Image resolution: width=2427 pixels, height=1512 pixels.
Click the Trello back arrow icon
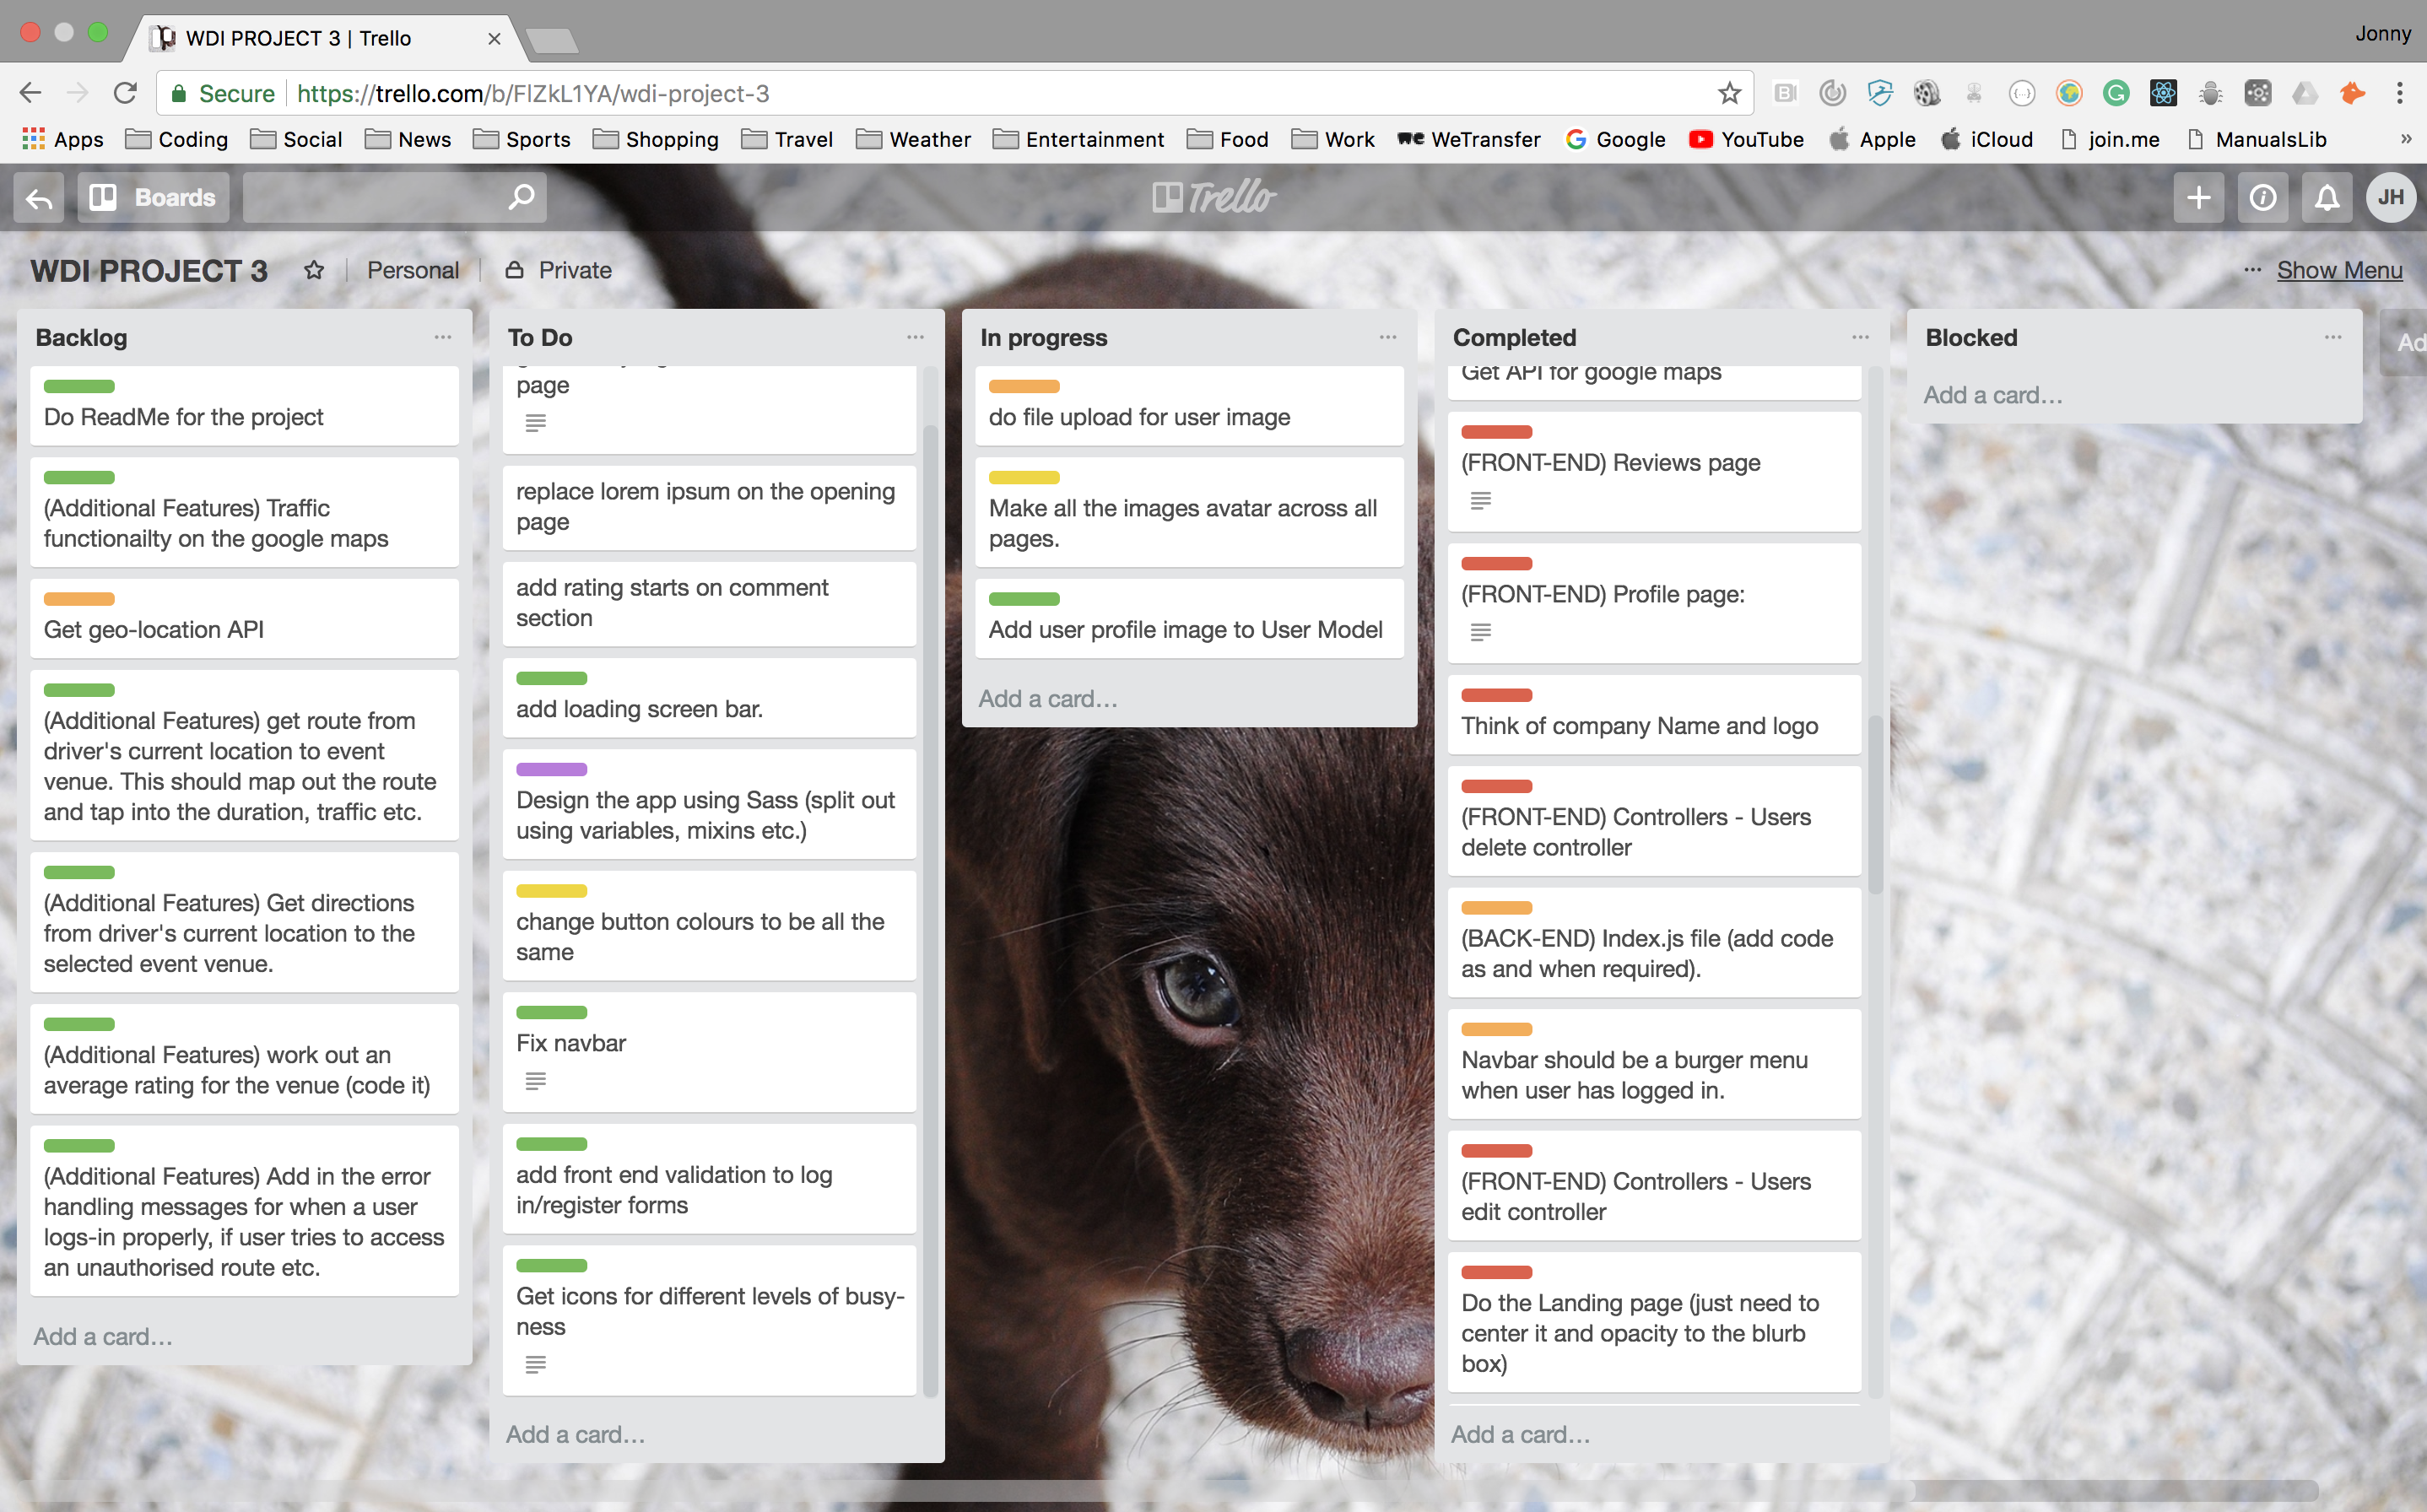39,198
